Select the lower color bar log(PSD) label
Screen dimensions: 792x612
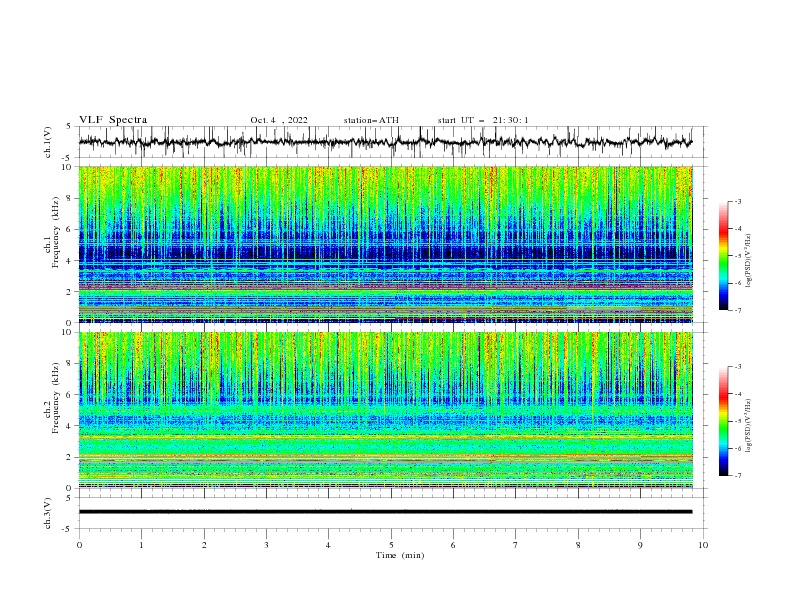pyautogui.click(x=749, y=425)
